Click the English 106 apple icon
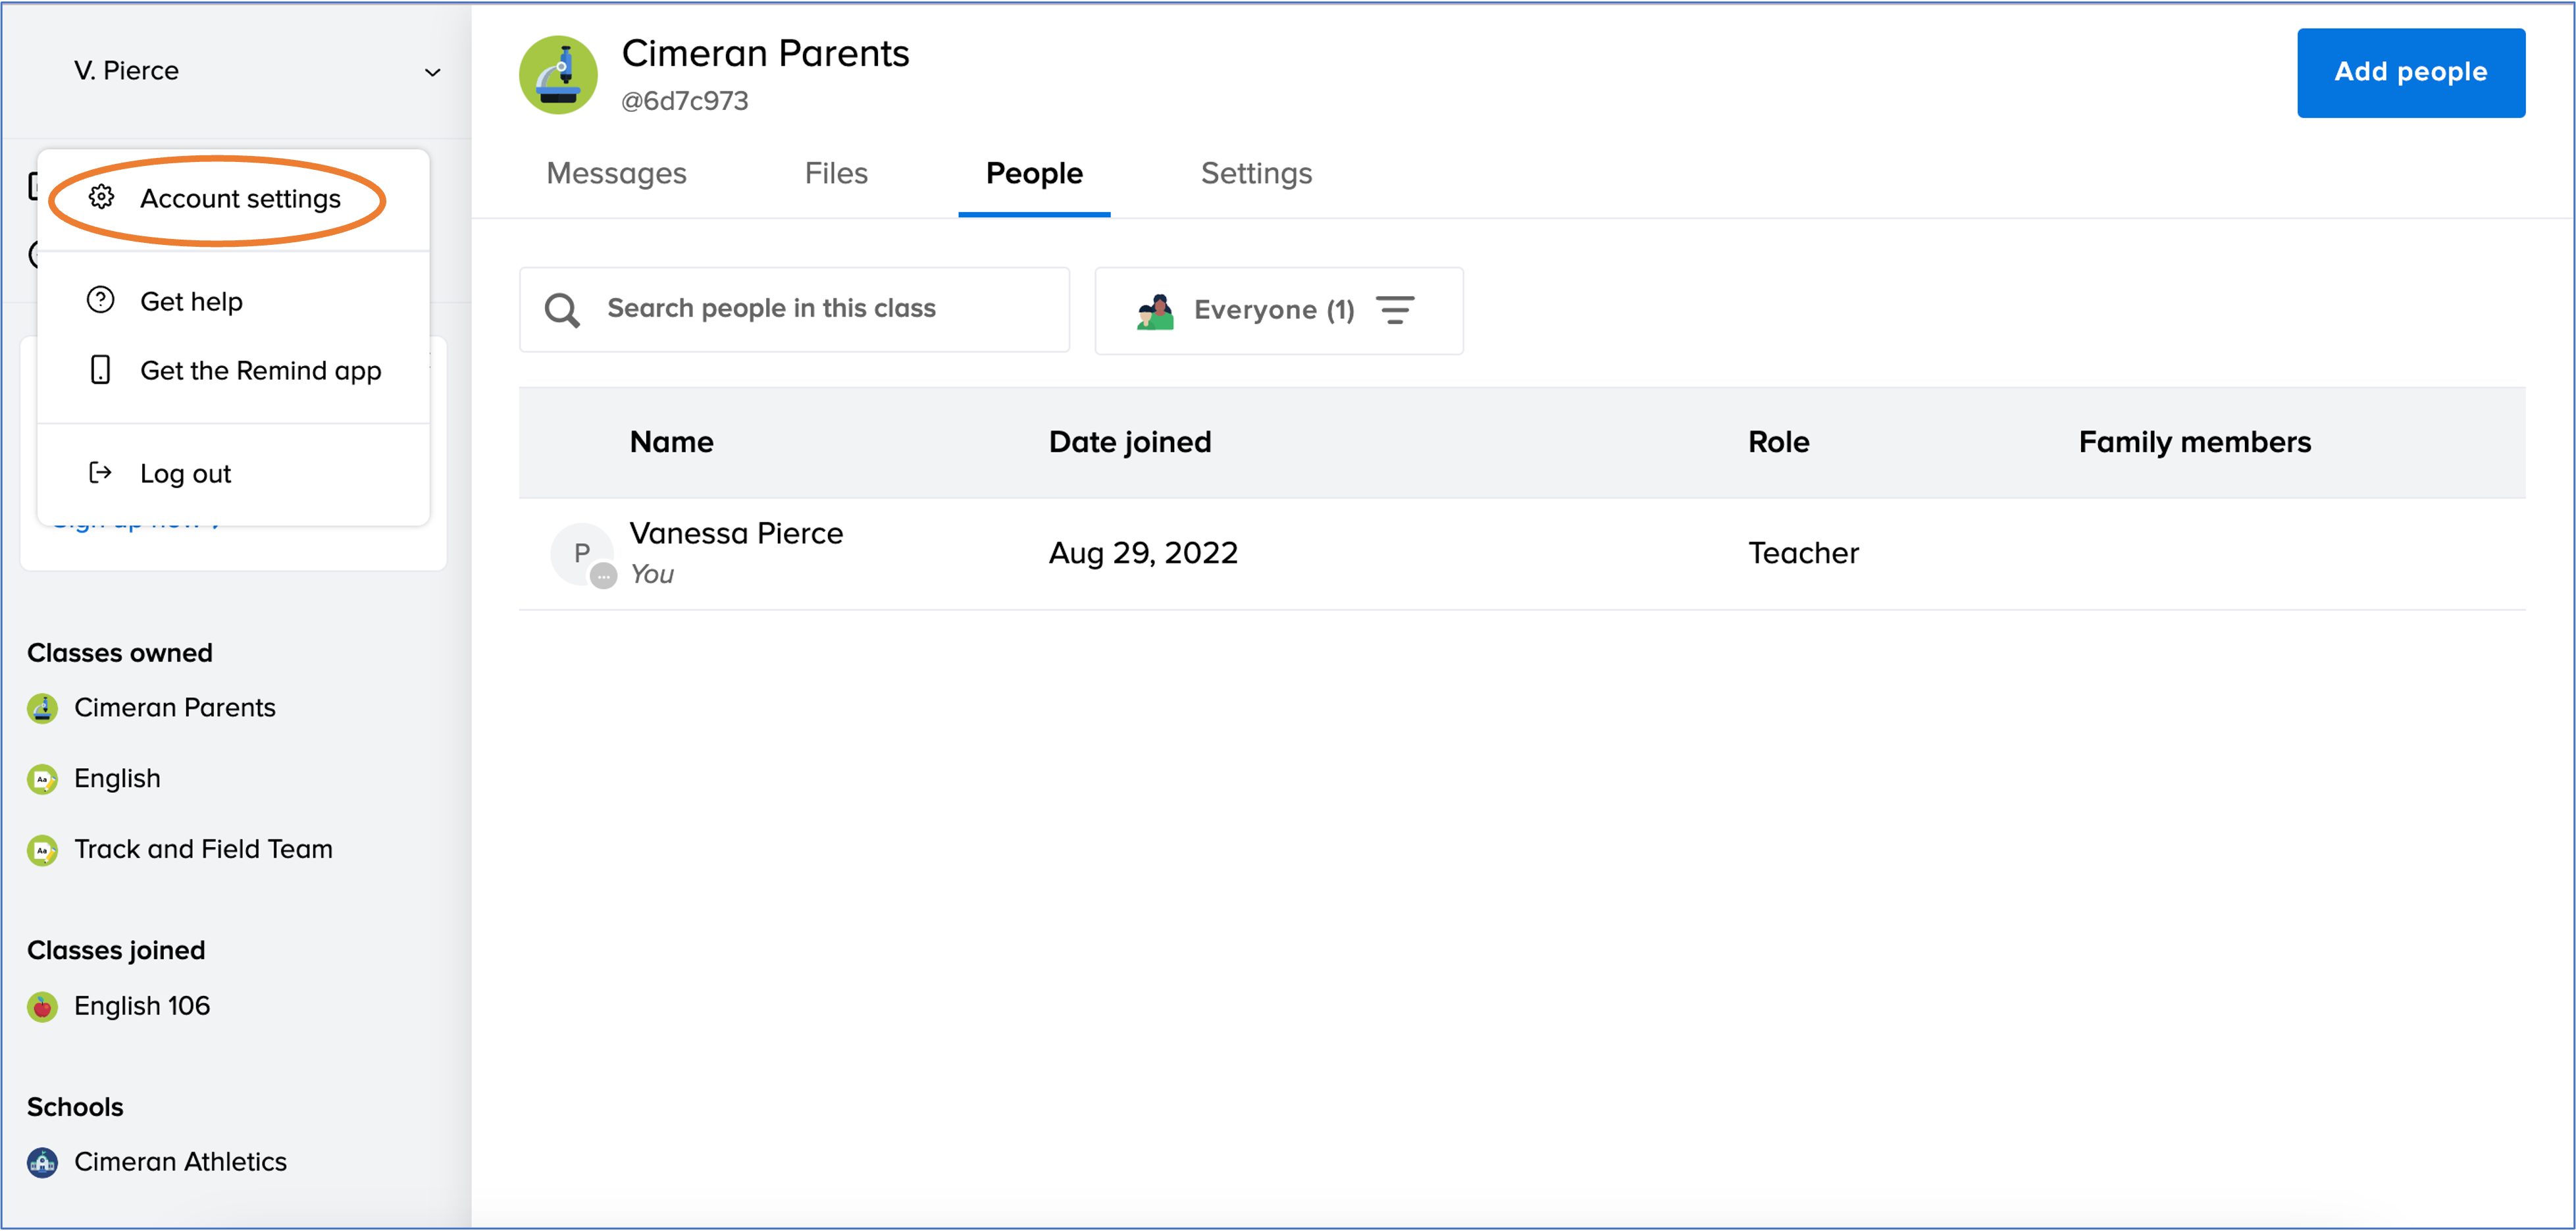The image size is (2576, 1231). 42,1007
